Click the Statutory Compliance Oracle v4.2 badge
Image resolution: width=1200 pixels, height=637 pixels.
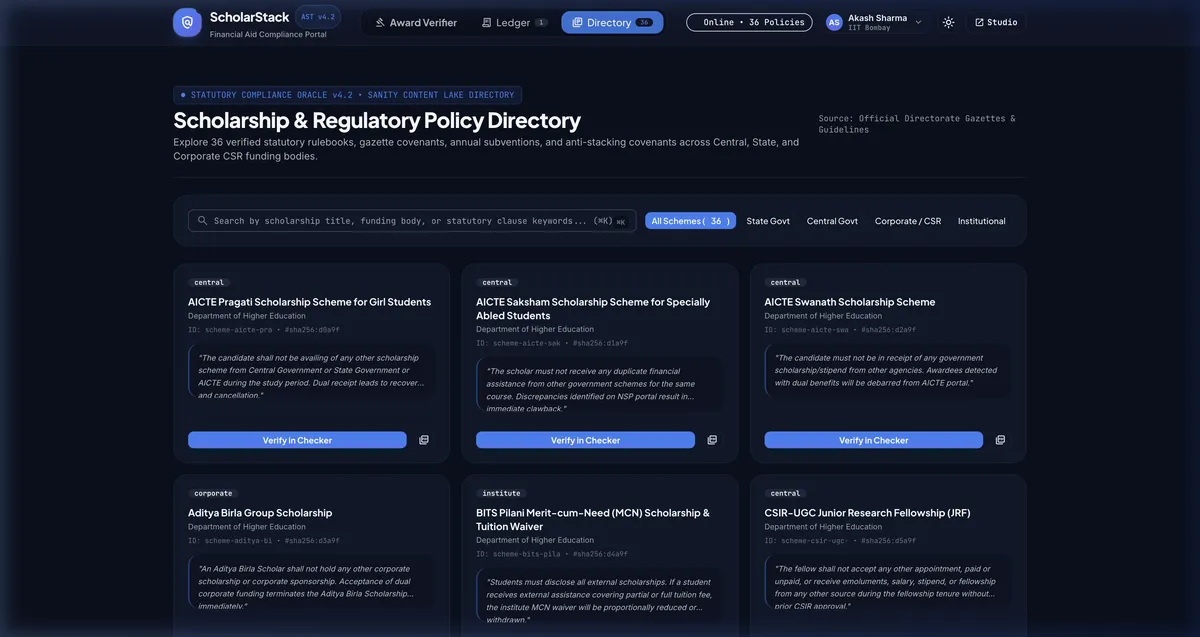[x=347, y=95]
